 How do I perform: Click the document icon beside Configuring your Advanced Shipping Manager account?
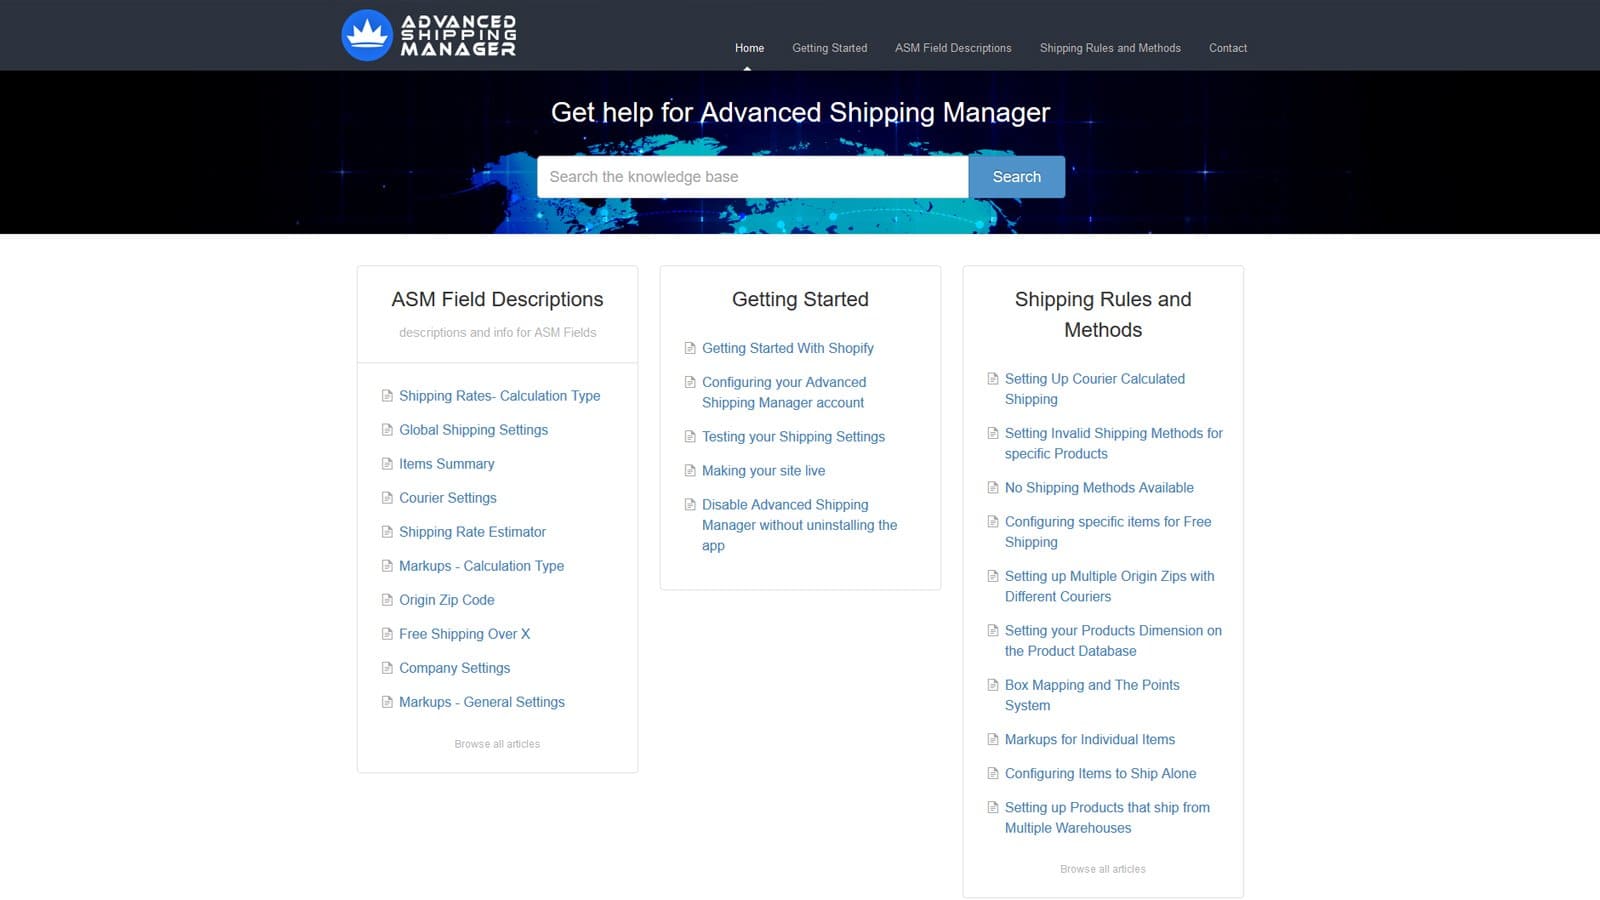coord(690,382)
